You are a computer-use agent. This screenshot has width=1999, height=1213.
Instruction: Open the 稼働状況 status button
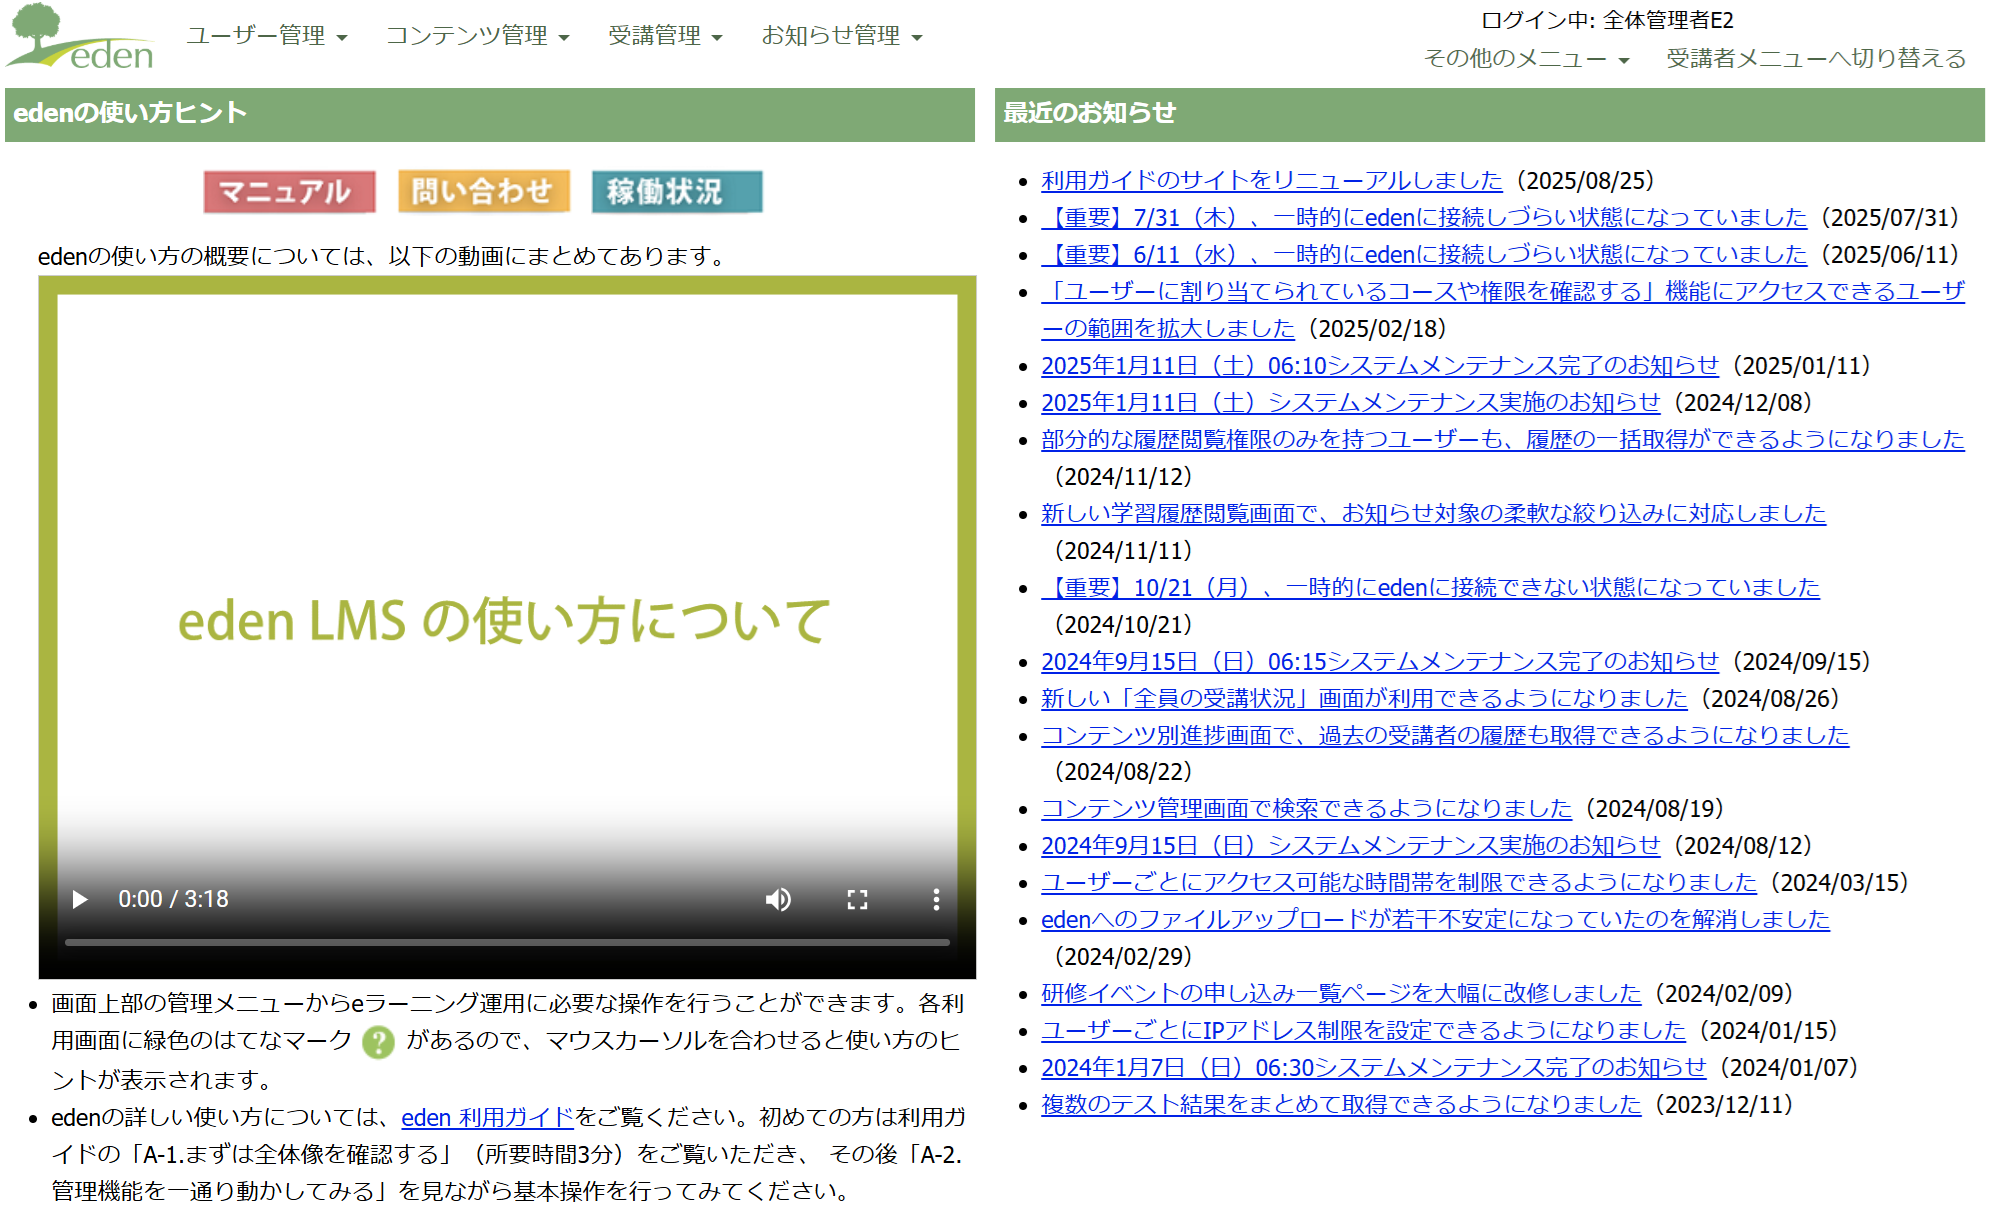click(x=677, y=191)
